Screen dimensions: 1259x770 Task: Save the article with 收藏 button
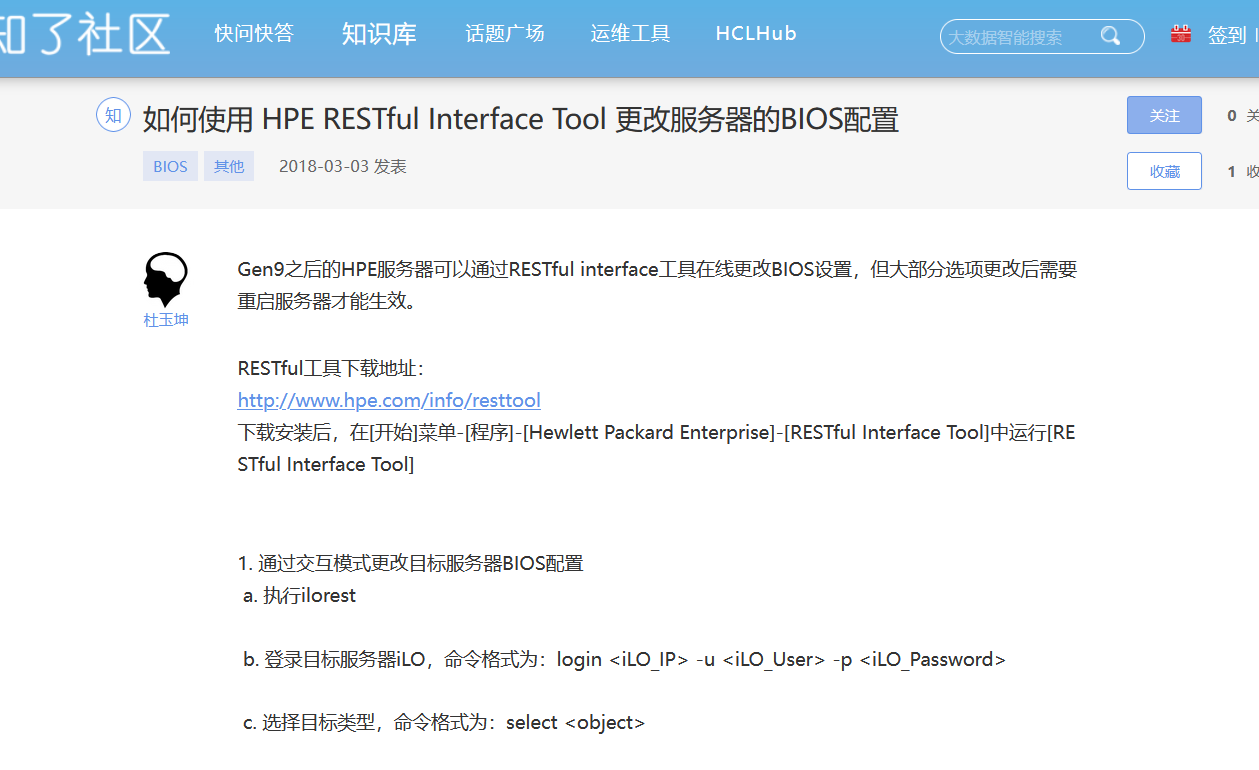click(1164, 171)
